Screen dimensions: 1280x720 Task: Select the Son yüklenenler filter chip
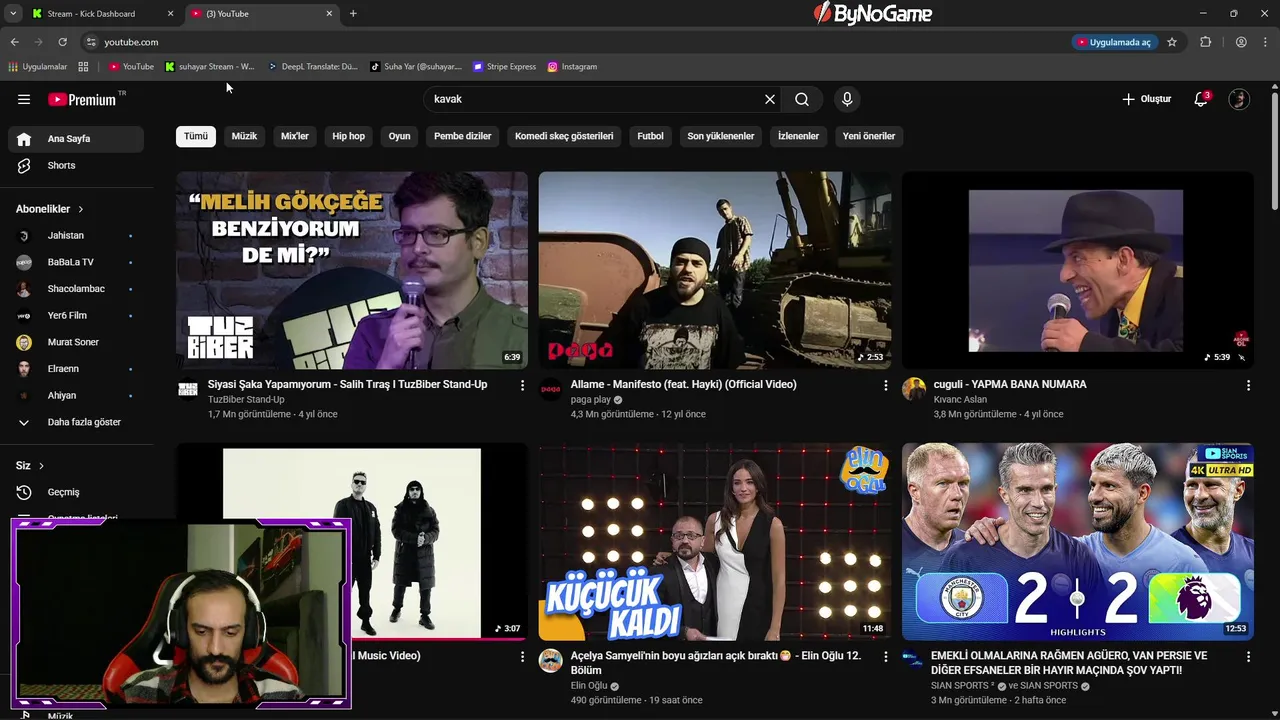721,136
